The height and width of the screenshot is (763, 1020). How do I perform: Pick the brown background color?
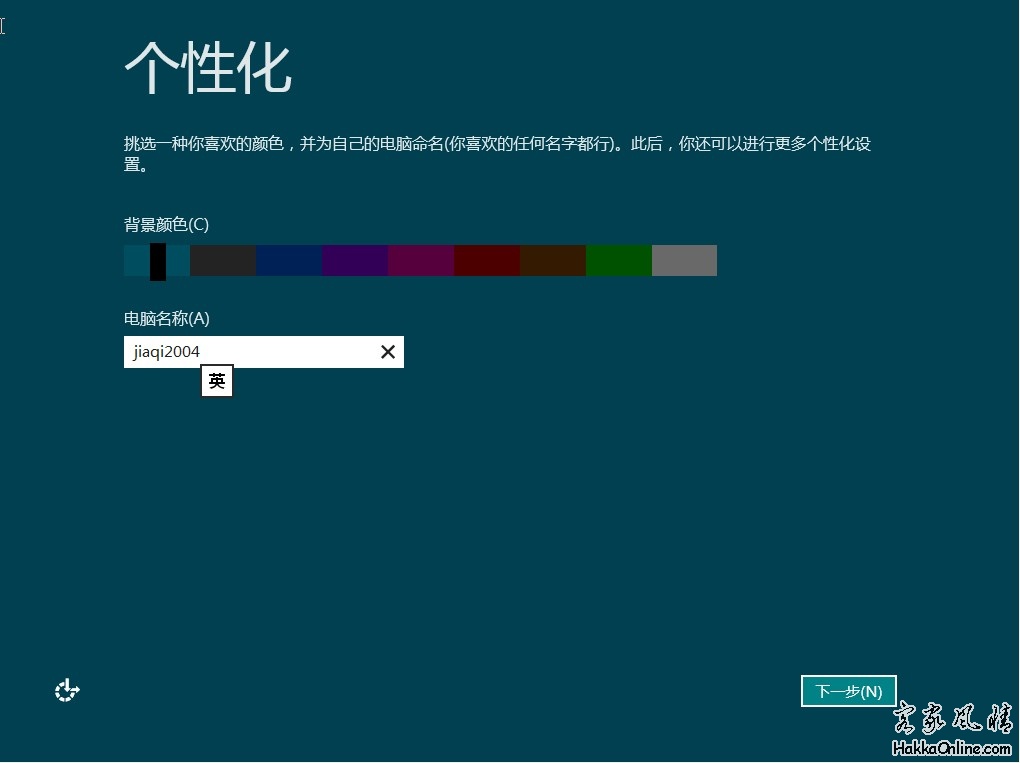coord(553,260)
